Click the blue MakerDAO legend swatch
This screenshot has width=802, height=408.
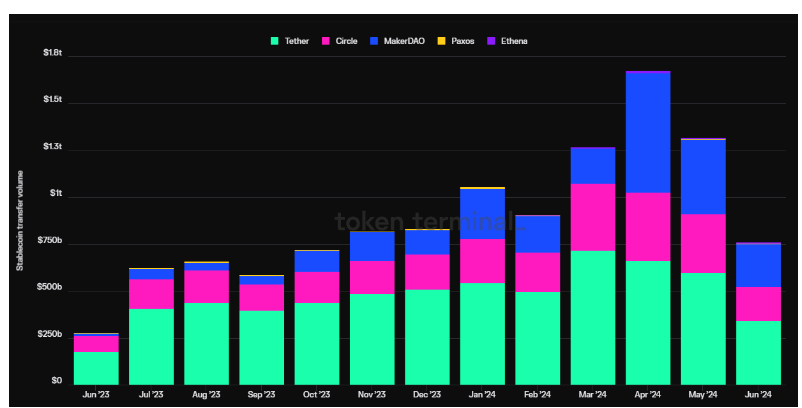(374, 41)
